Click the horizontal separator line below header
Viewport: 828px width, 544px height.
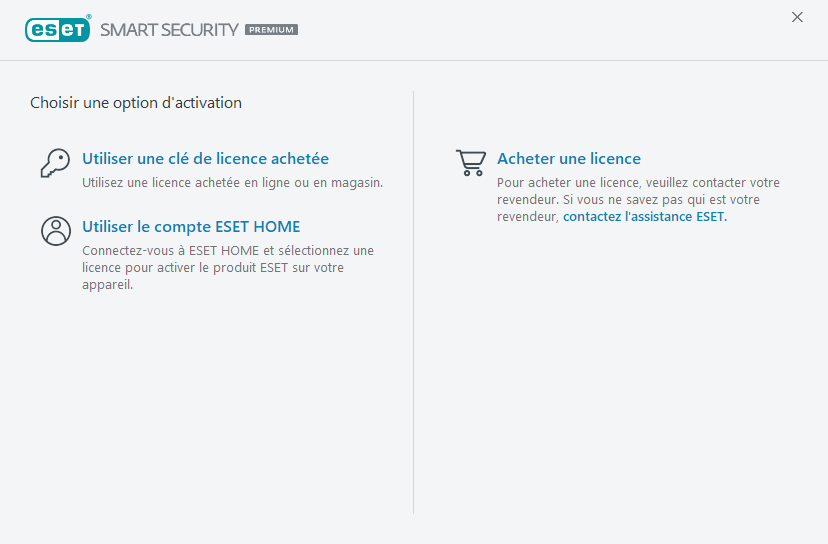(414, 61)
